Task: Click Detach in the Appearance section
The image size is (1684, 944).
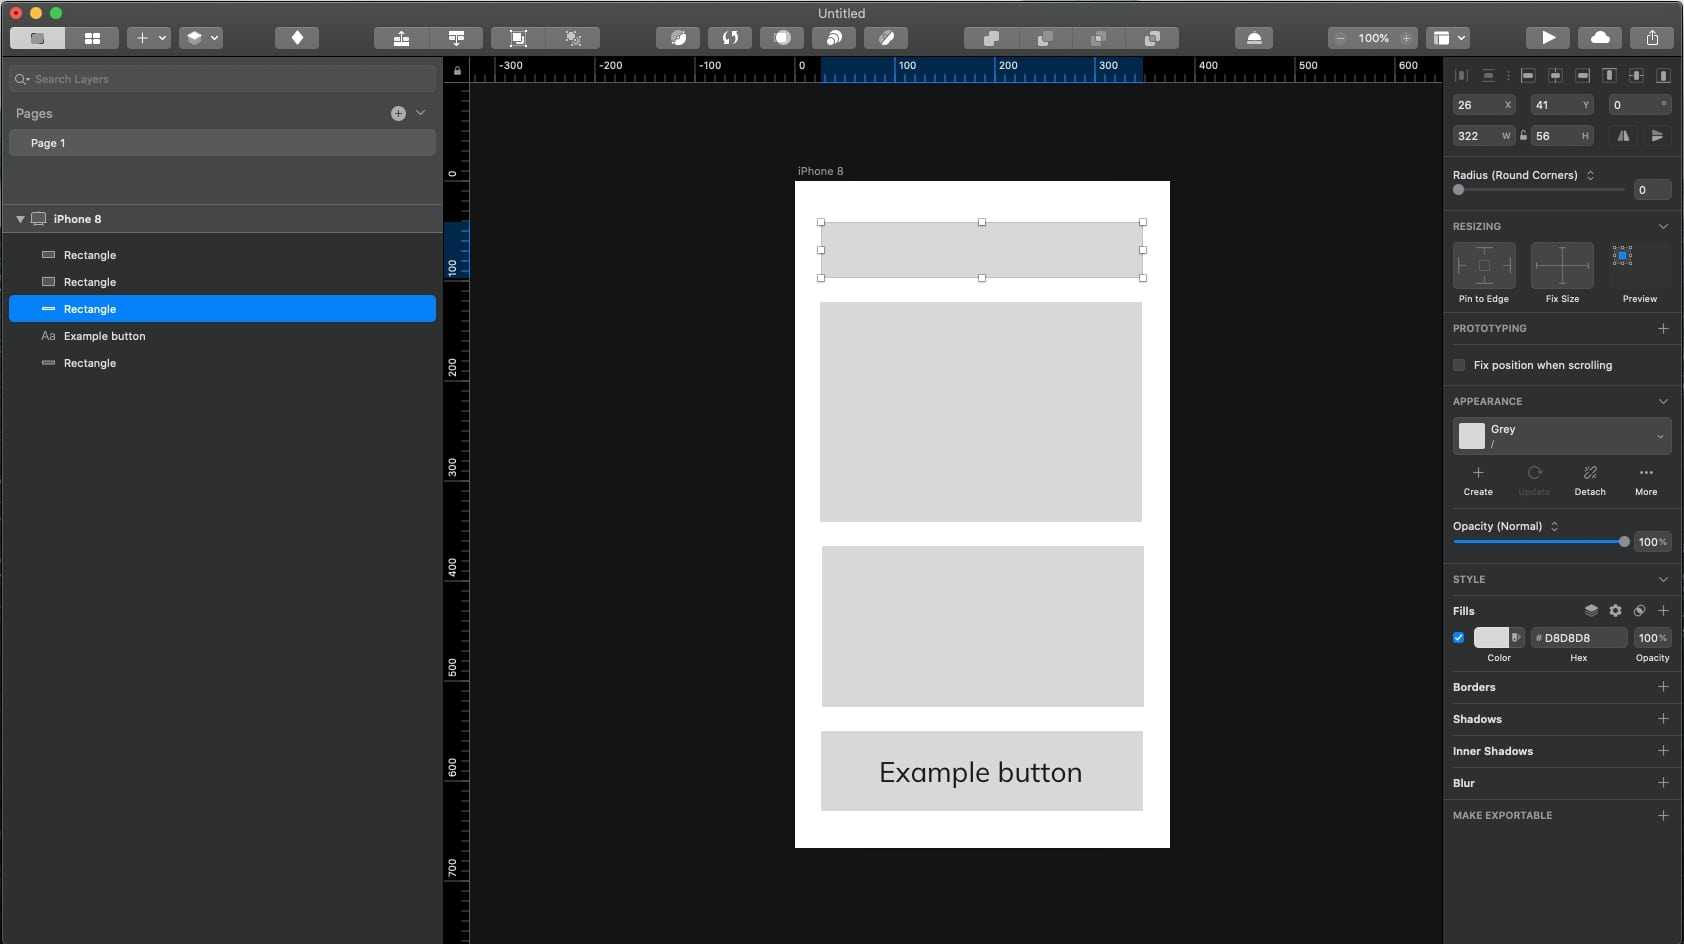Action: pos(1589,478)
